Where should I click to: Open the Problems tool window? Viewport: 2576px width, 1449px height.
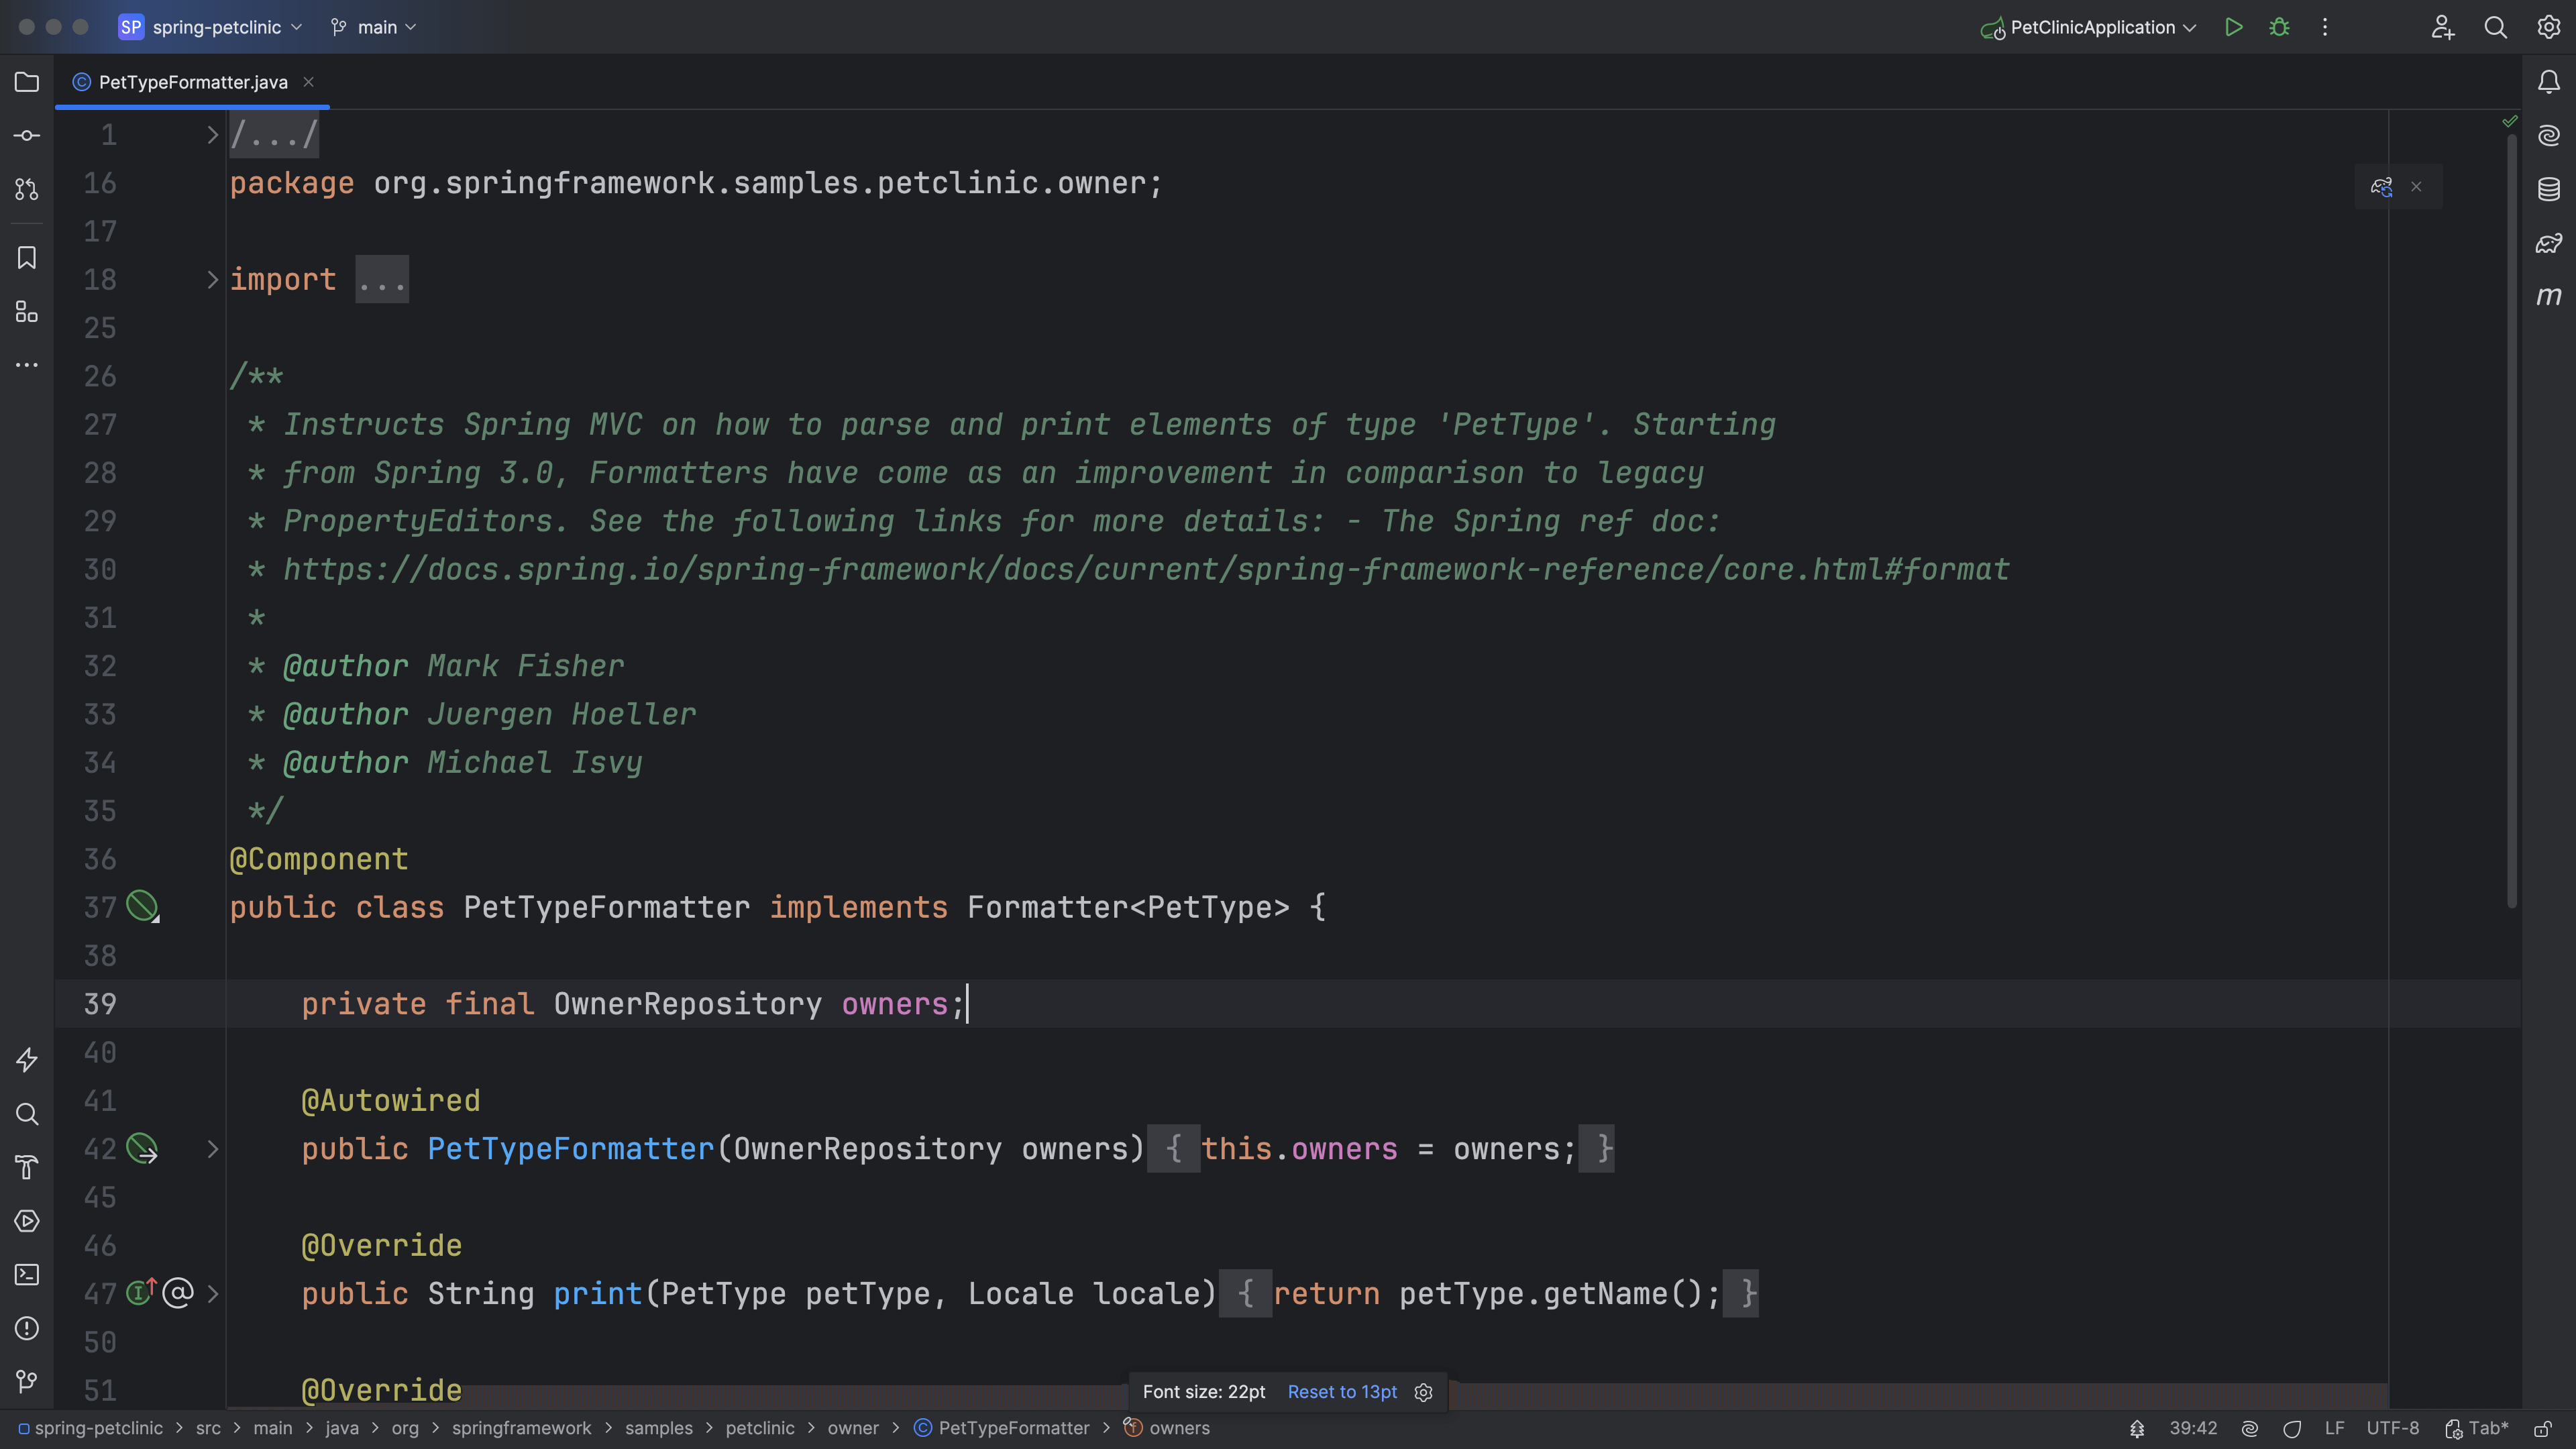click(x=27, y=1328)
